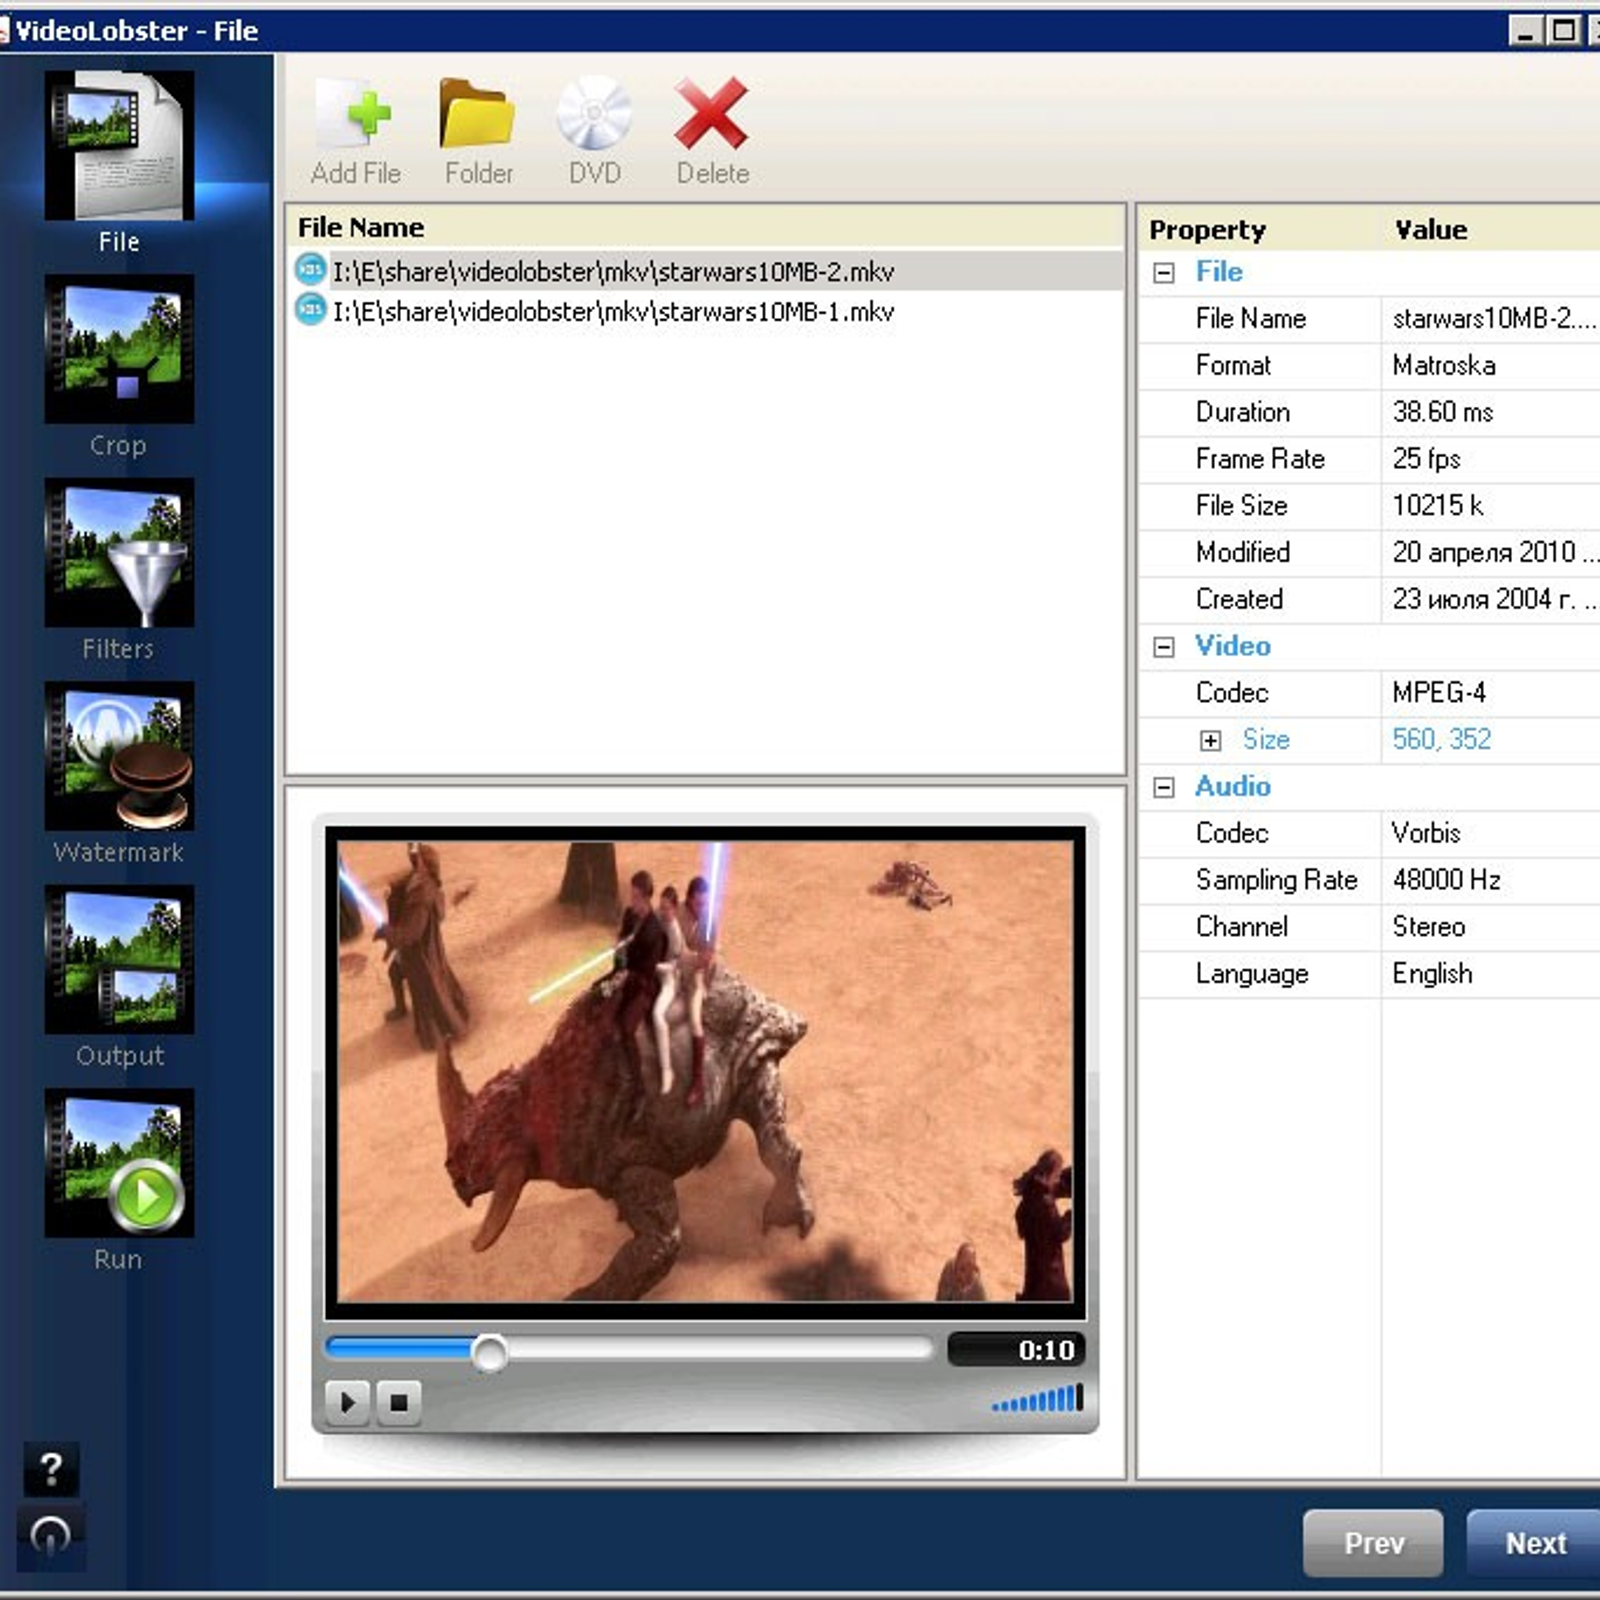1600x1600 pixels.
Task: Click the Property column header
Action: (1260, 229)
